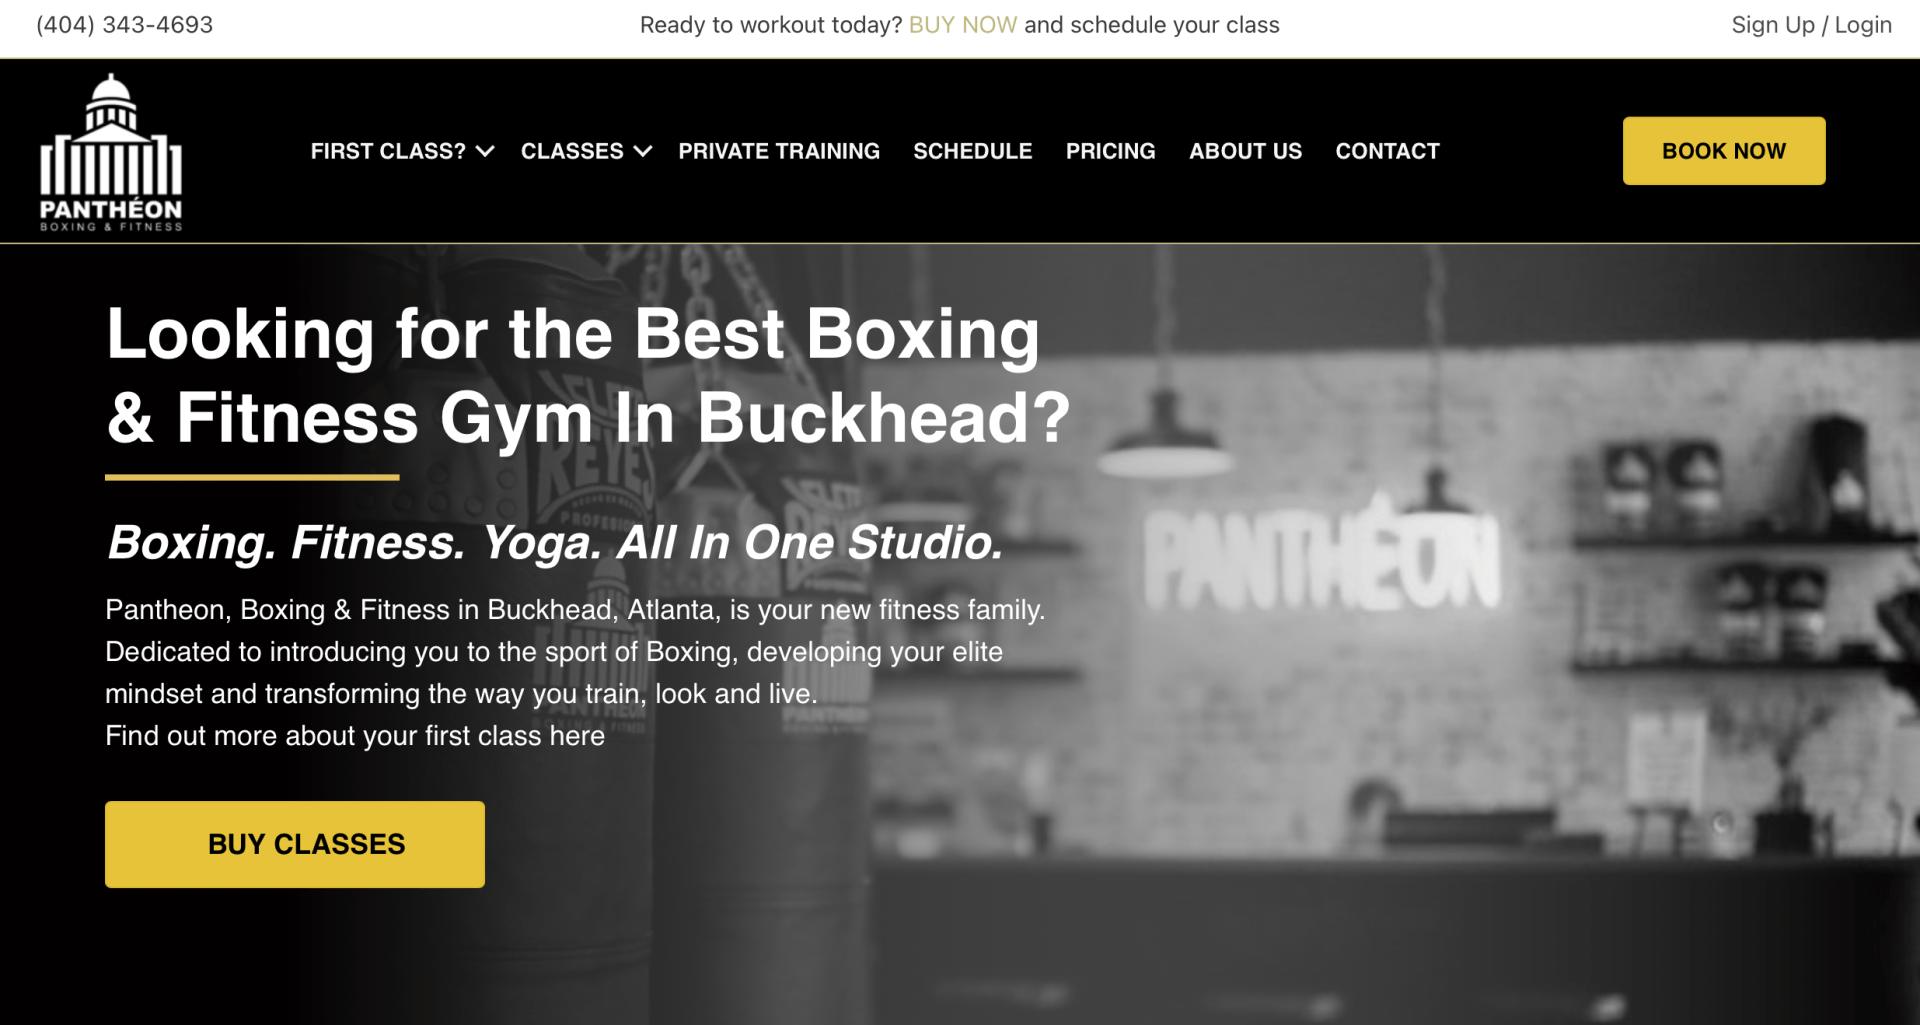1920x1025 pixels.
Task: Navigate to the Pricing page
Action: (x=1110, y=151)
